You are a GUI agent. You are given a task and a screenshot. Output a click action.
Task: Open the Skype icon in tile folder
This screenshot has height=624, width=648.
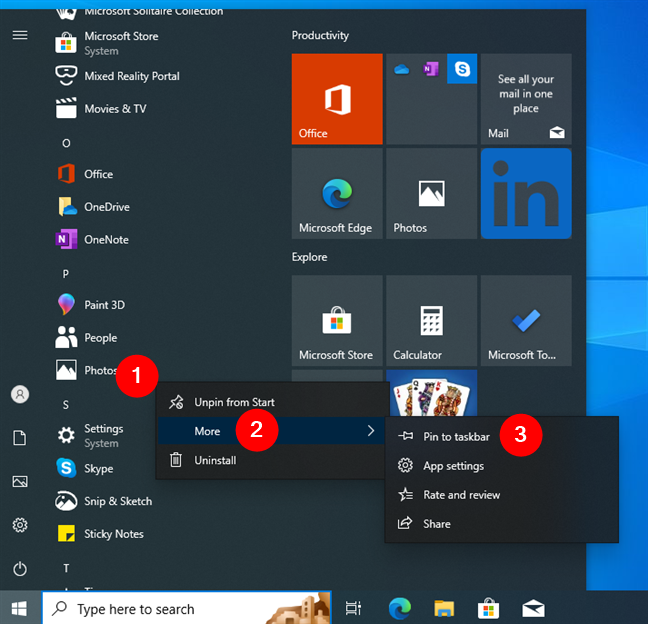click(x=462, y=69)
